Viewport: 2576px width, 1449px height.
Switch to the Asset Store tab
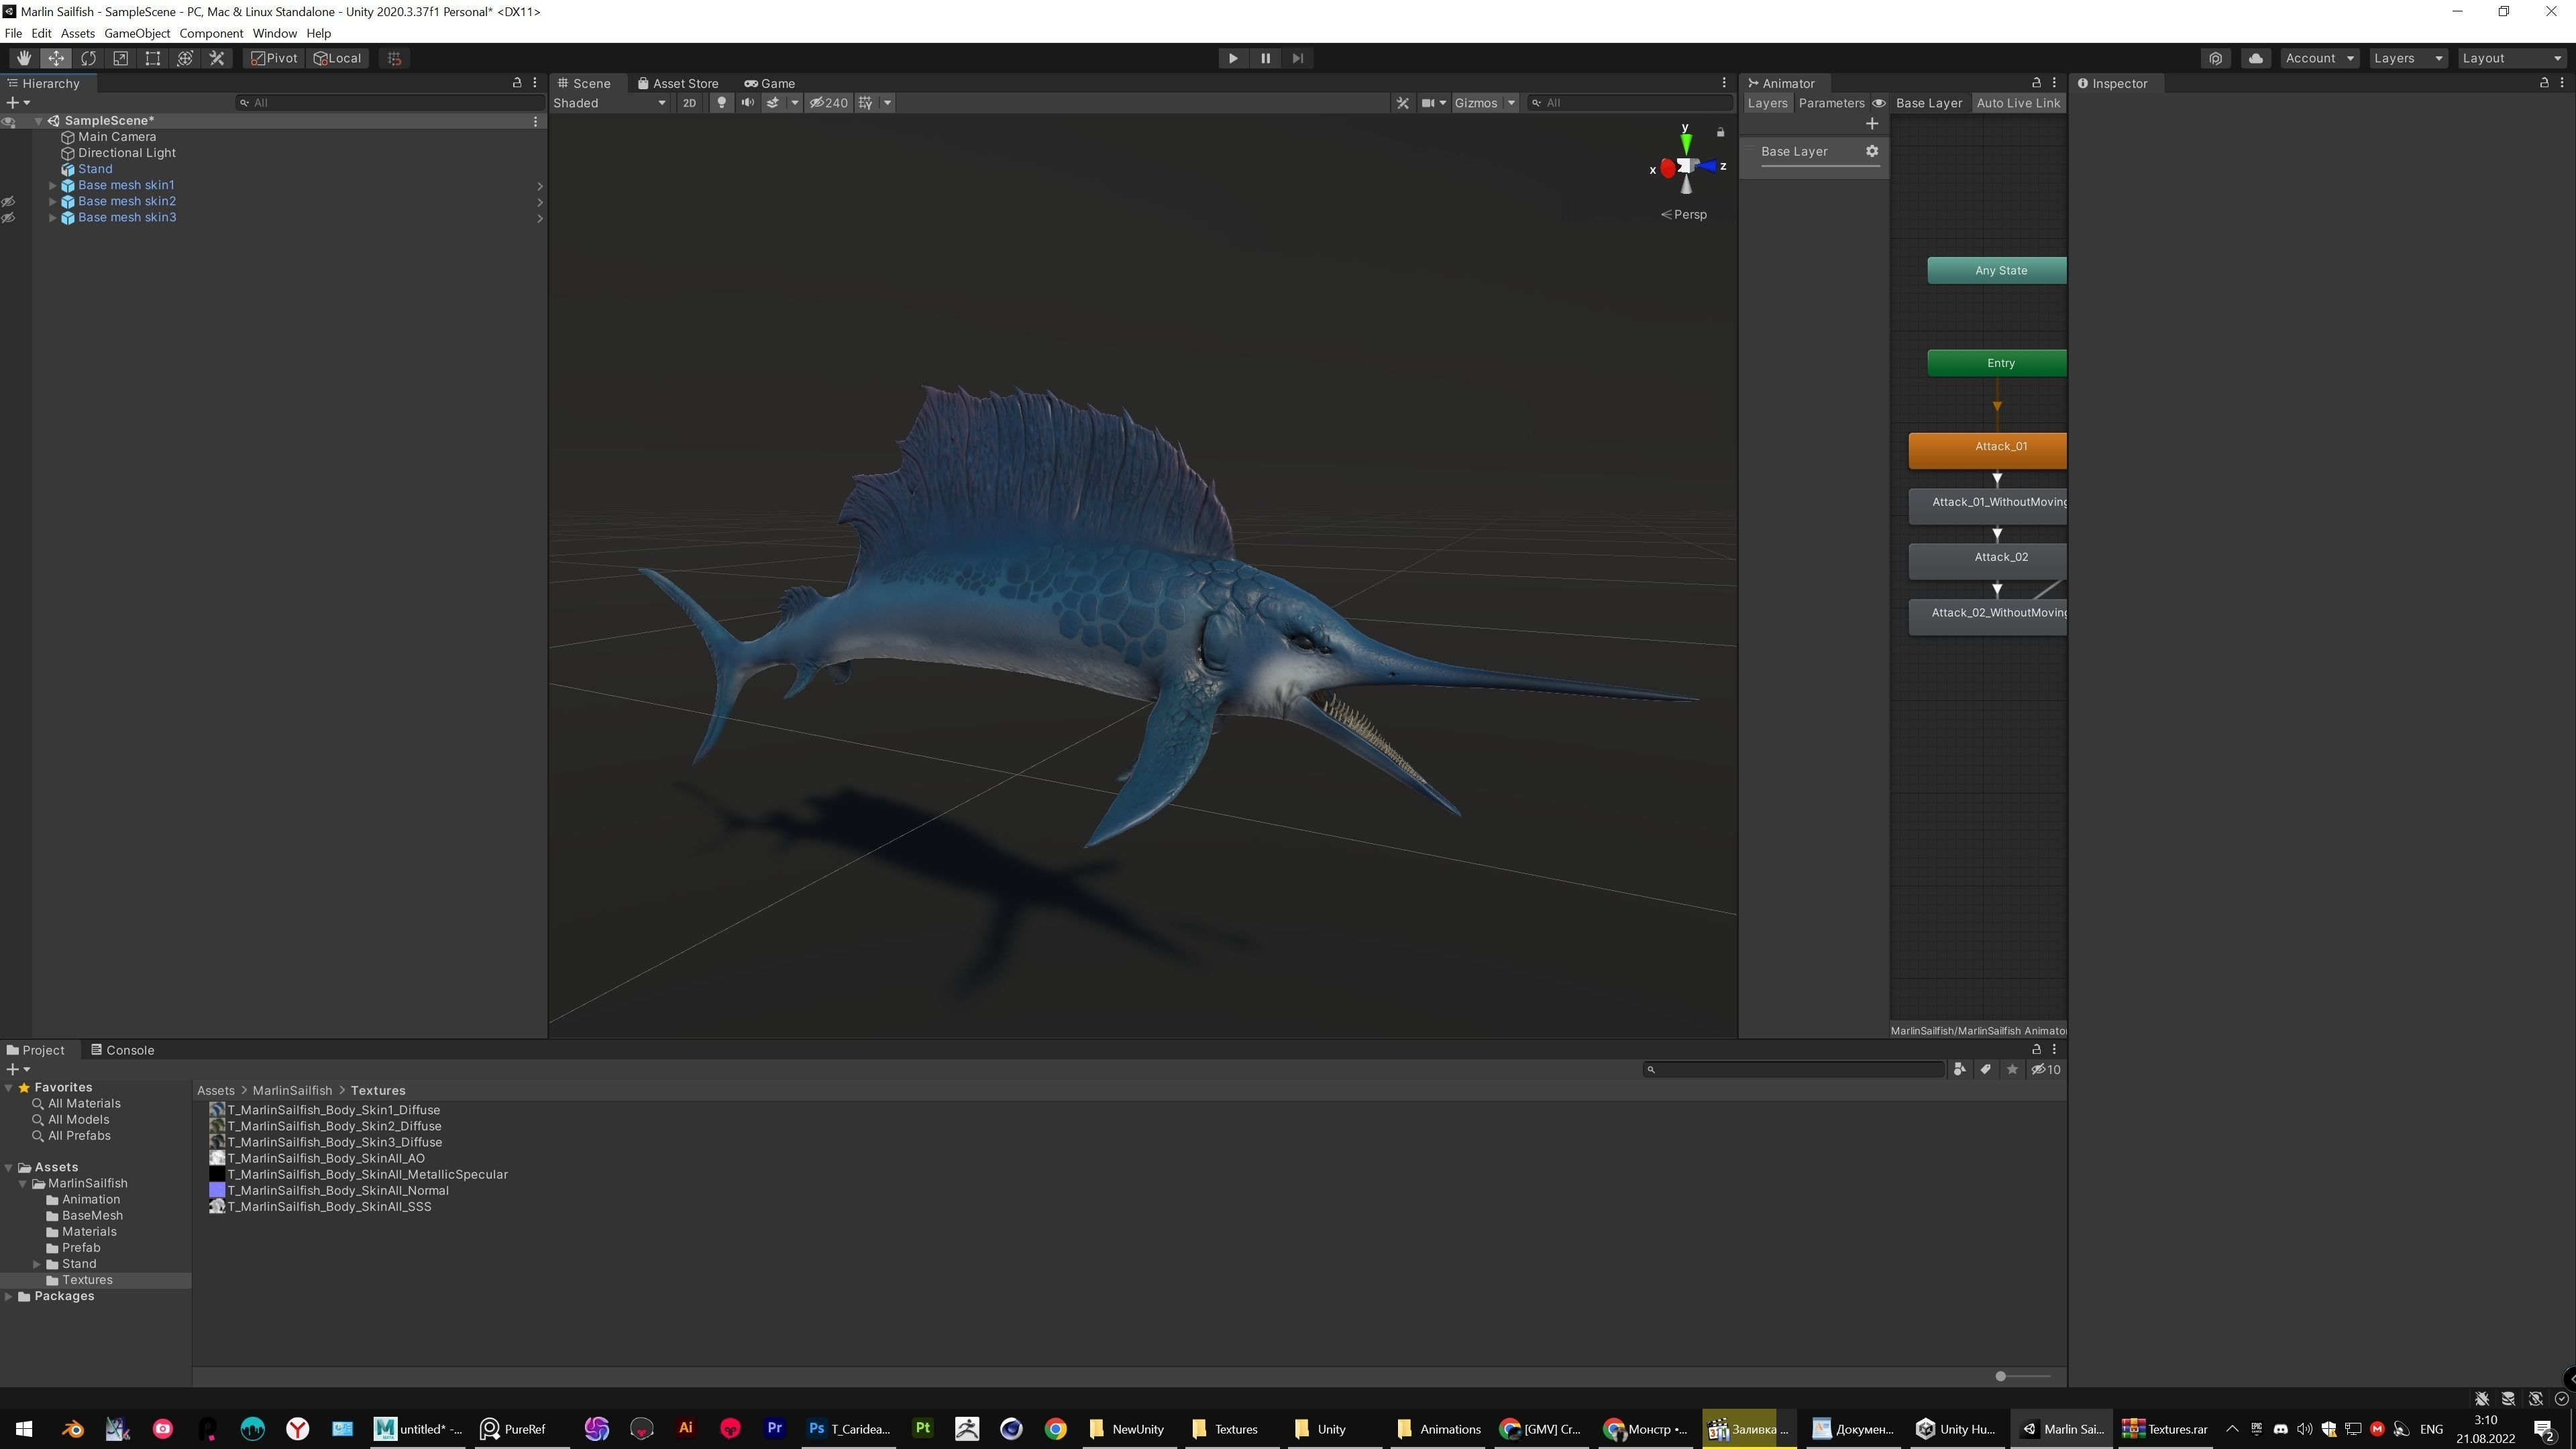tap(678, 84)
